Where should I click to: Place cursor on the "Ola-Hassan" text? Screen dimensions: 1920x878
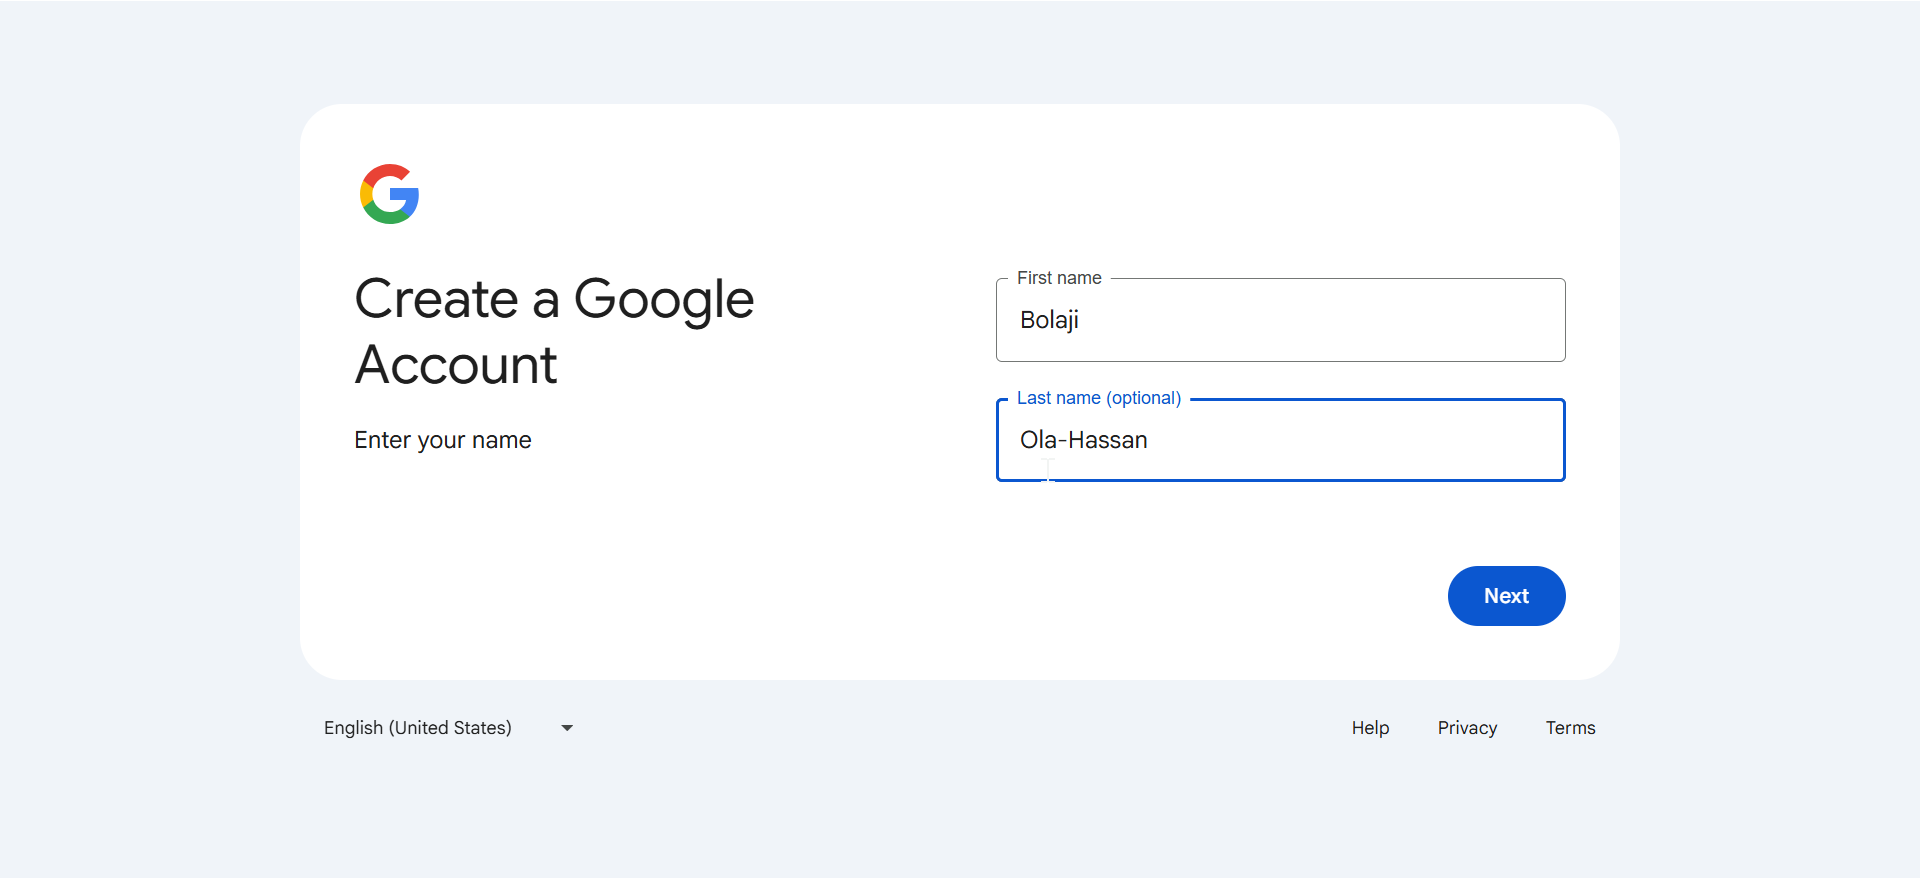click(1083, 440)
